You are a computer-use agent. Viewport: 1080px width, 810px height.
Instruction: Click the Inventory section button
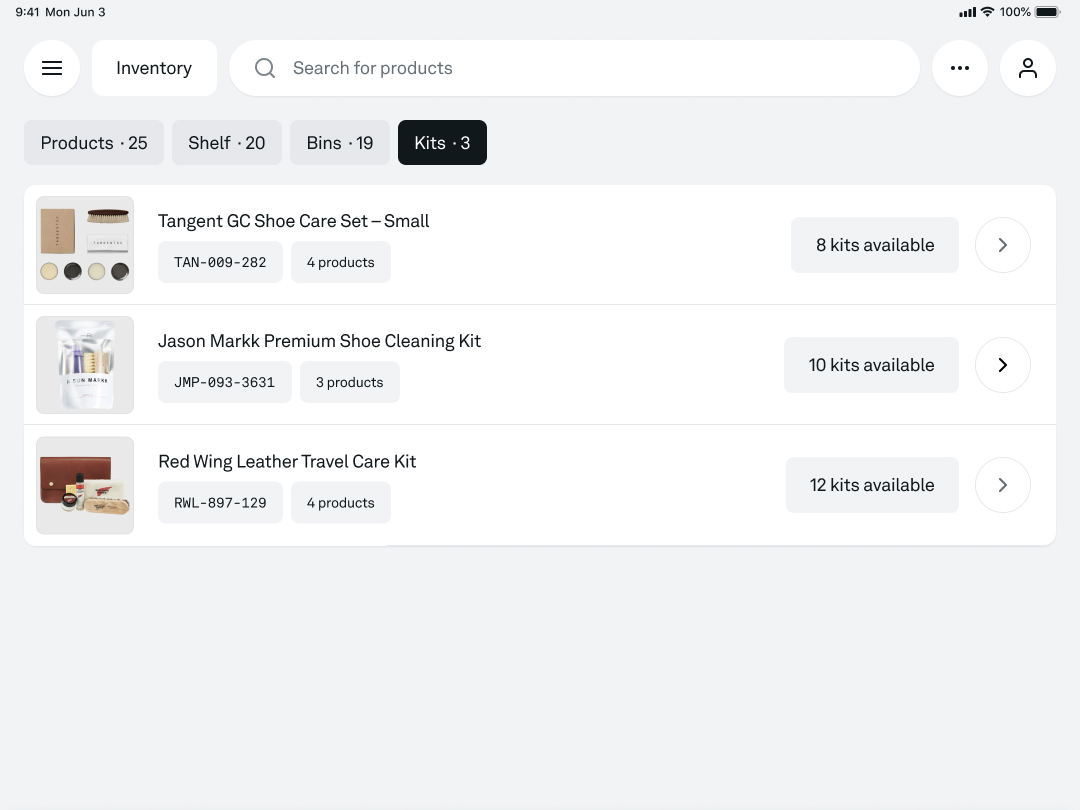tap(154, 68)
